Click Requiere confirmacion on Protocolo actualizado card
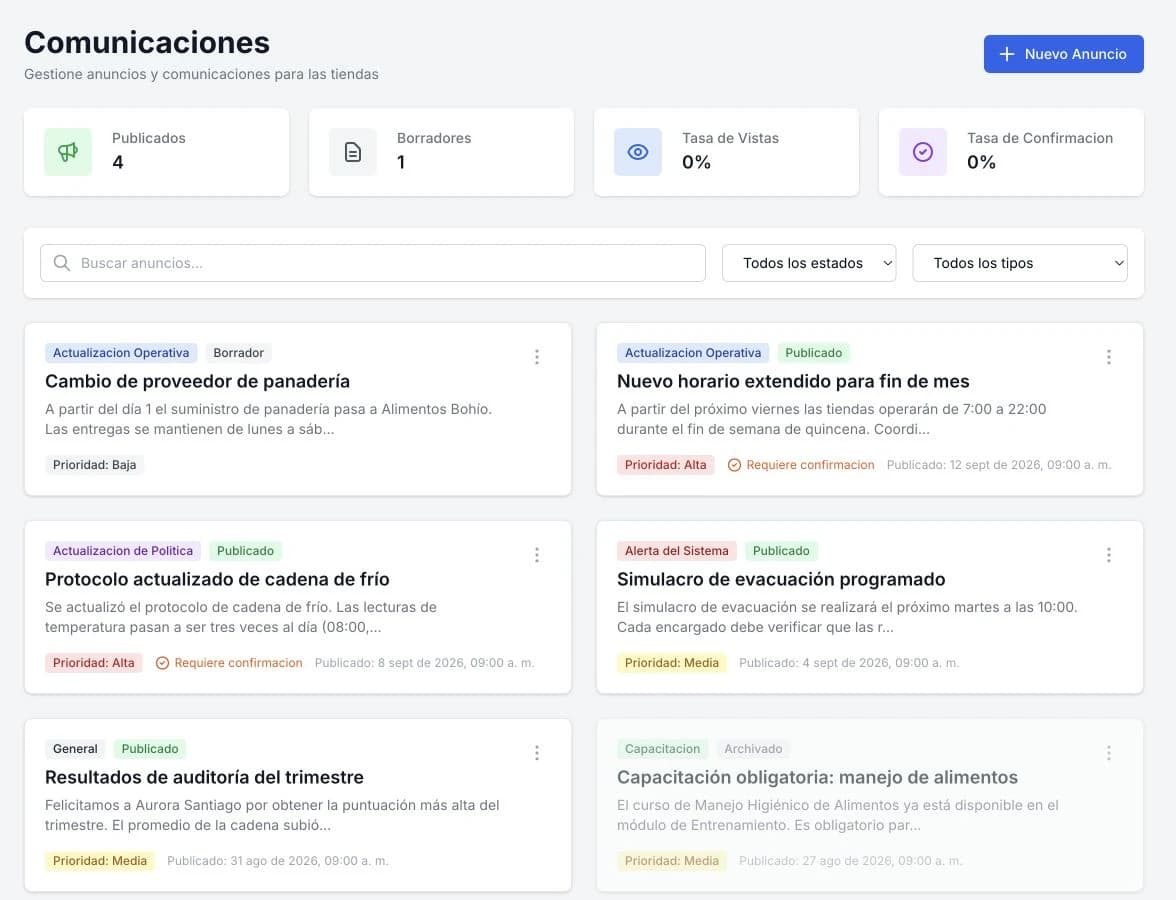Viewport: 1176px width, 900px height. point(238,663)
